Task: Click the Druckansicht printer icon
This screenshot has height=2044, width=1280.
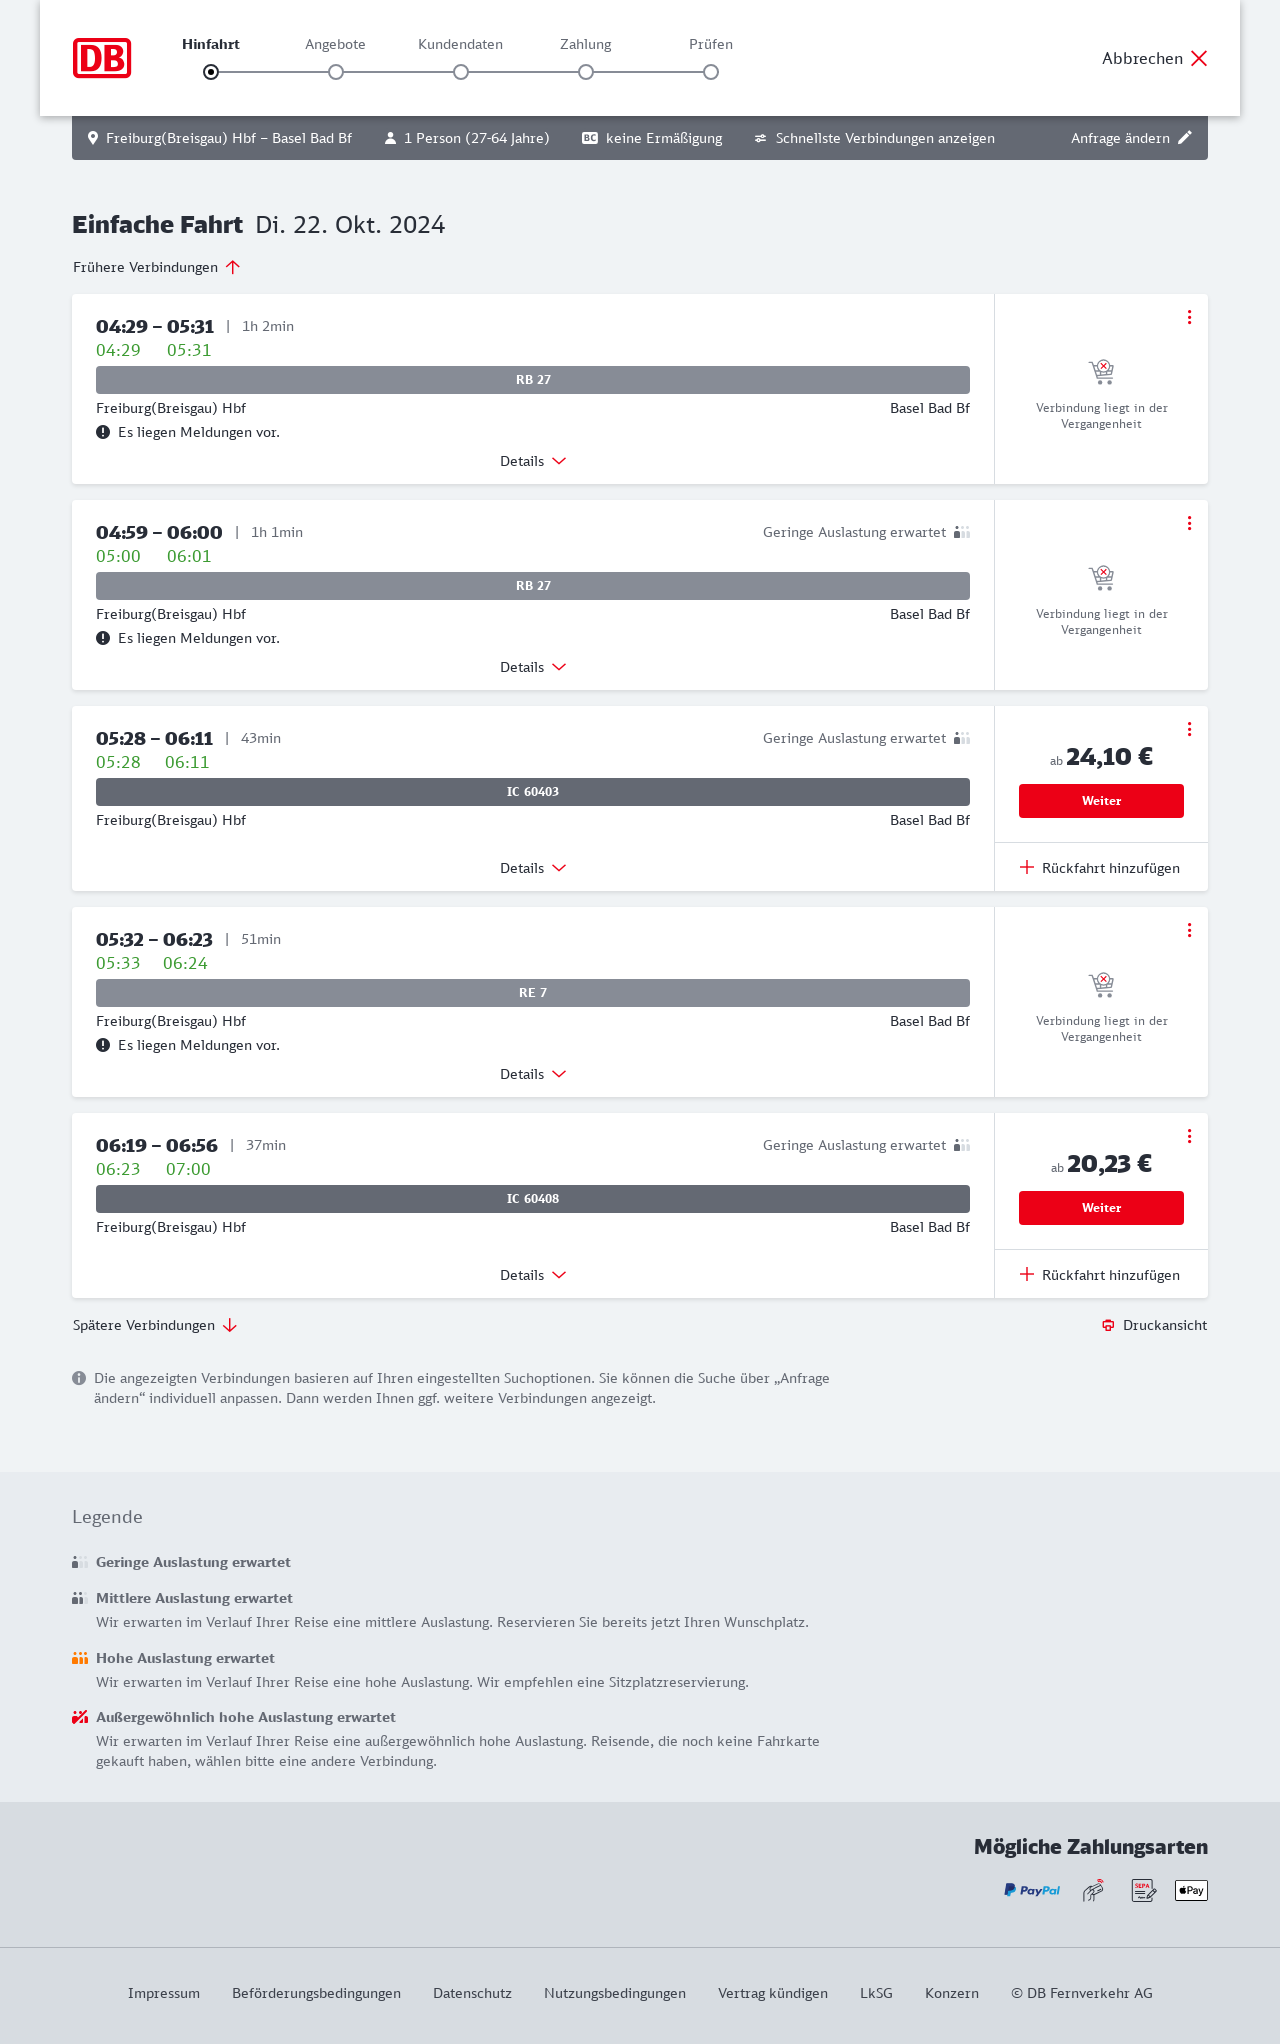Action: (1108, 1325)
